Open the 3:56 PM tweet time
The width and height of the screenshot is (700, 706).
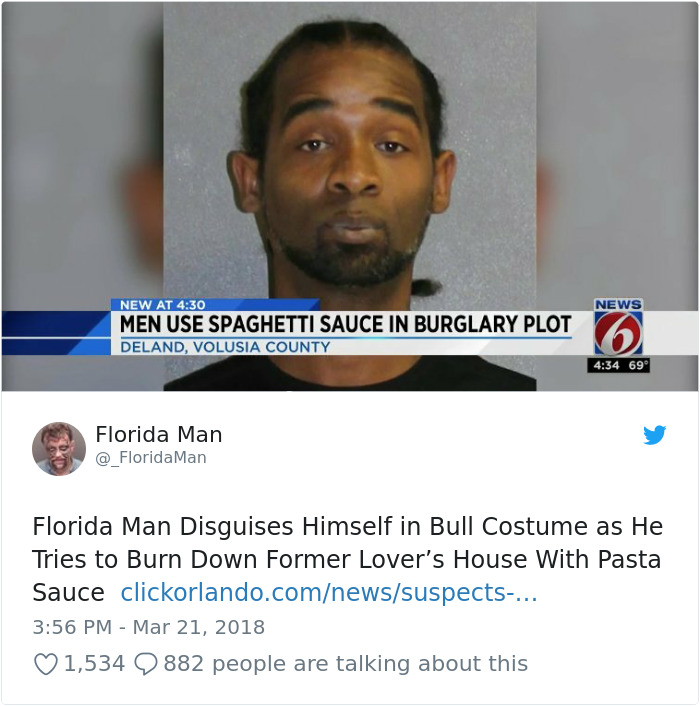point(72,627)
